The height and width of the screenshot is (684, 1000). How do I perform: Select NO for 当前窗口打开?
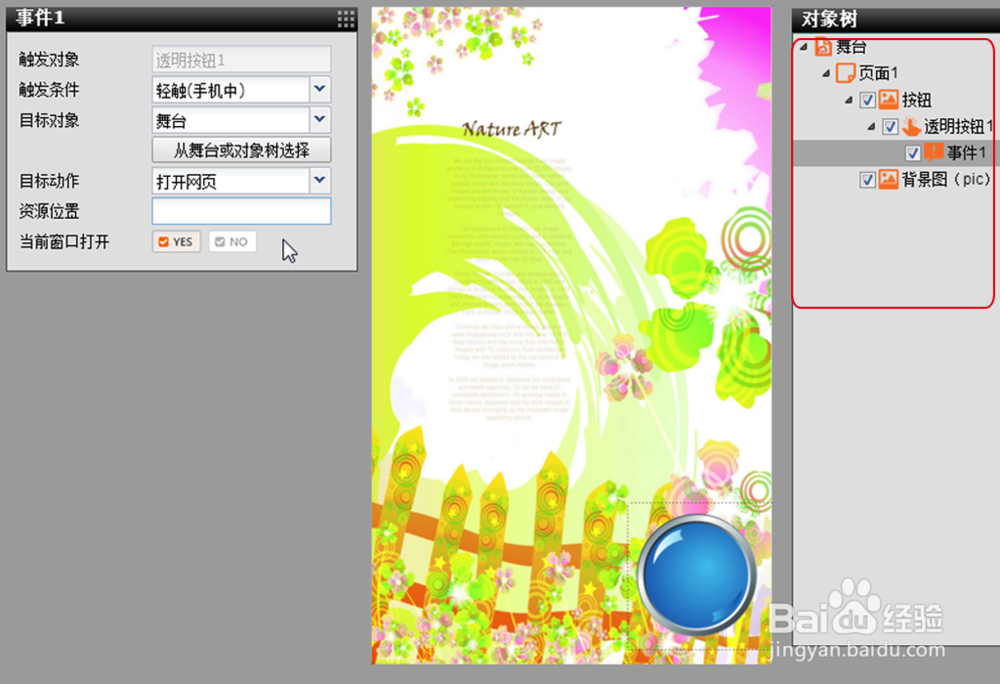232,242
